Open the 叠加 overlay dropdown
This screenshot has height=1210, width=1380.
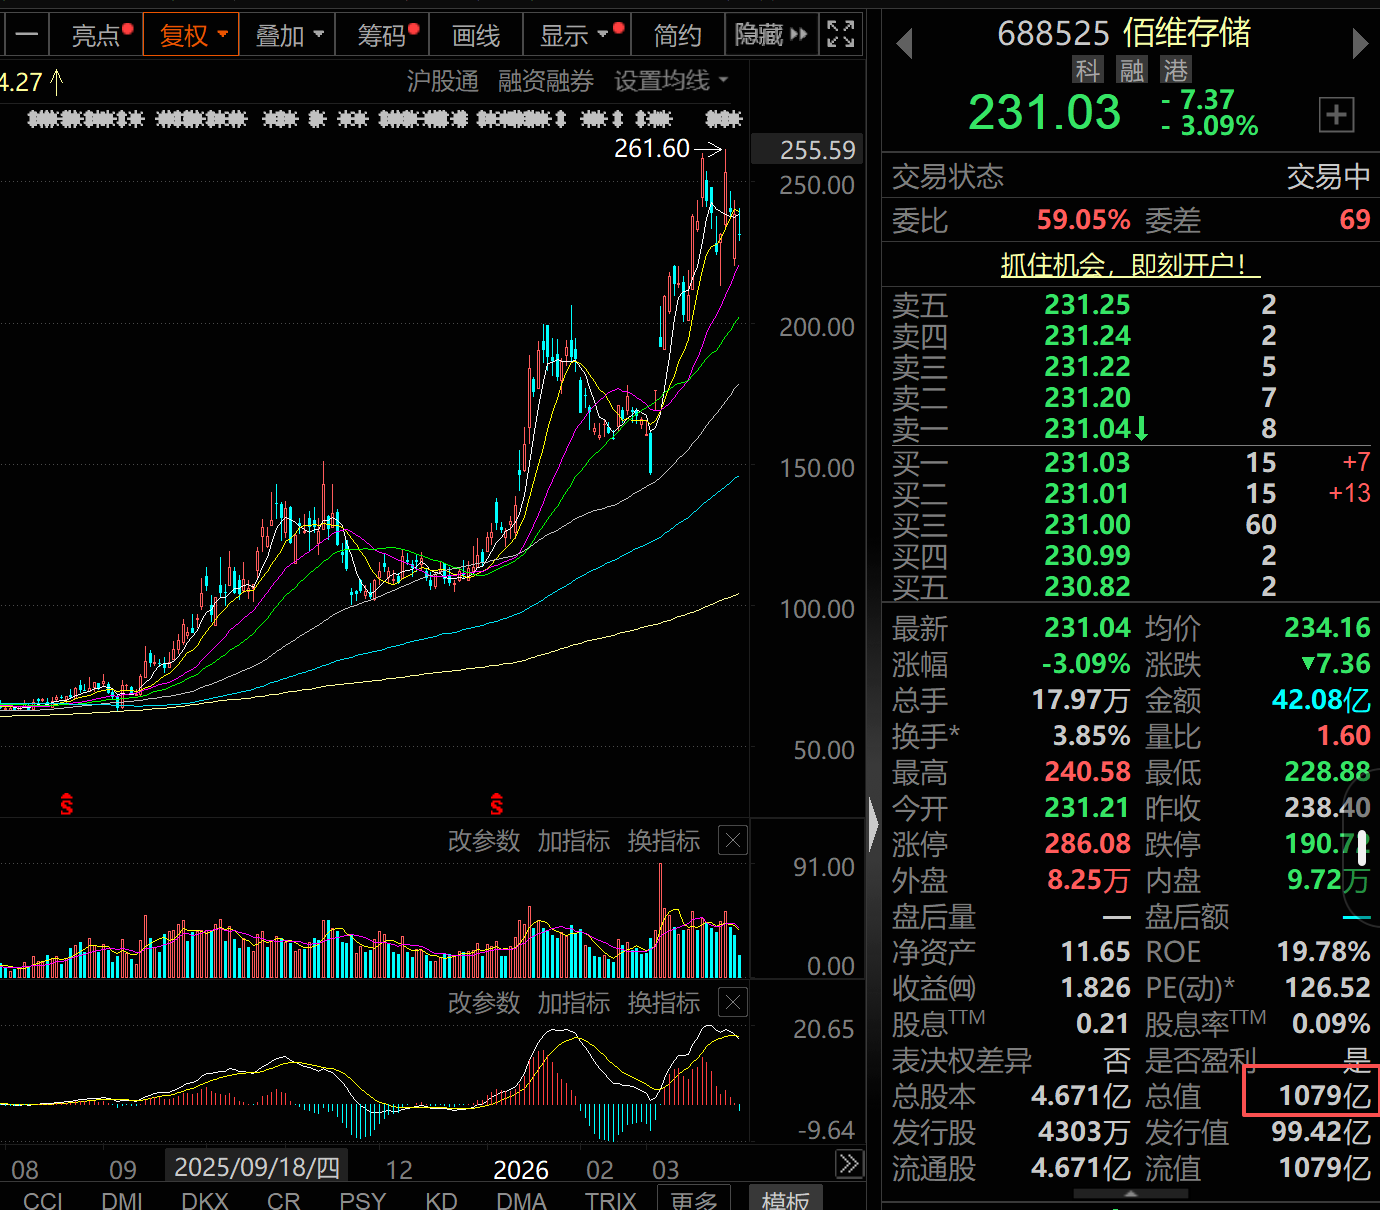288,35
